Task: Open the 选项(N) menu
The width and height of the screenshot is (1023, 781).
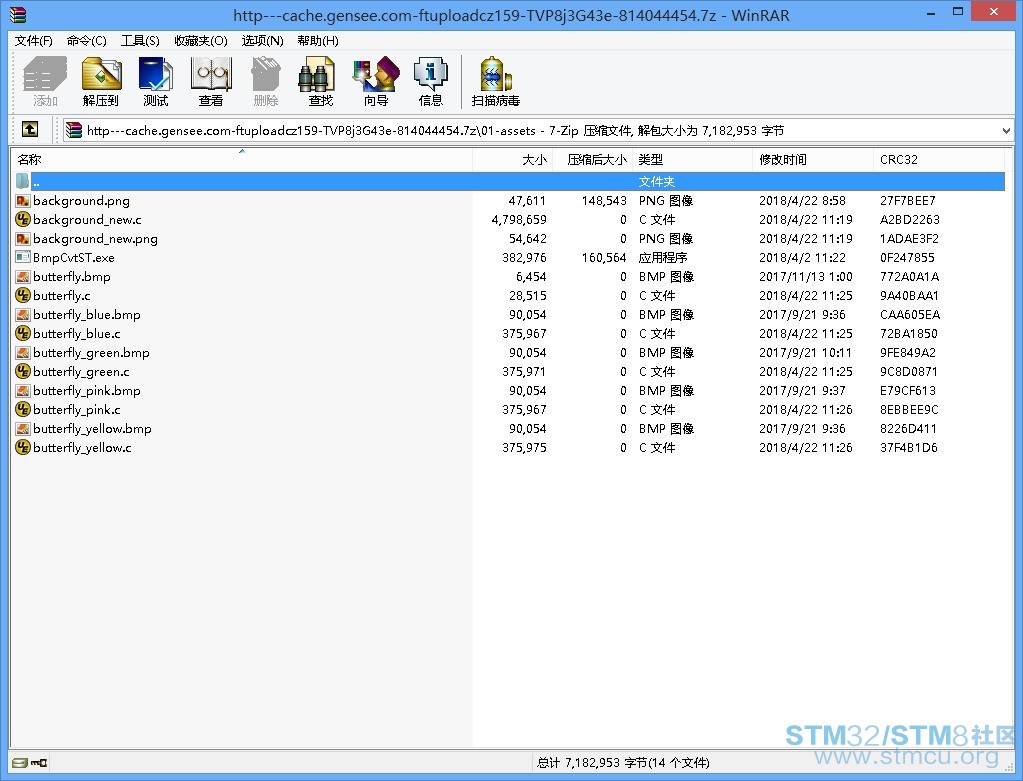Action: click(262, 40)
